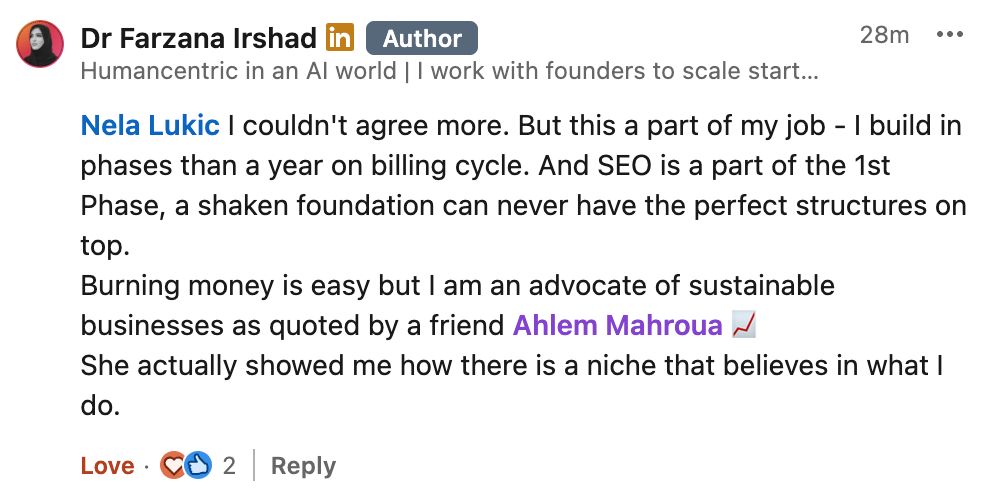Open the author name Dr Farzana Irshad
Screen dimensions: 996x490
[198, 38]
